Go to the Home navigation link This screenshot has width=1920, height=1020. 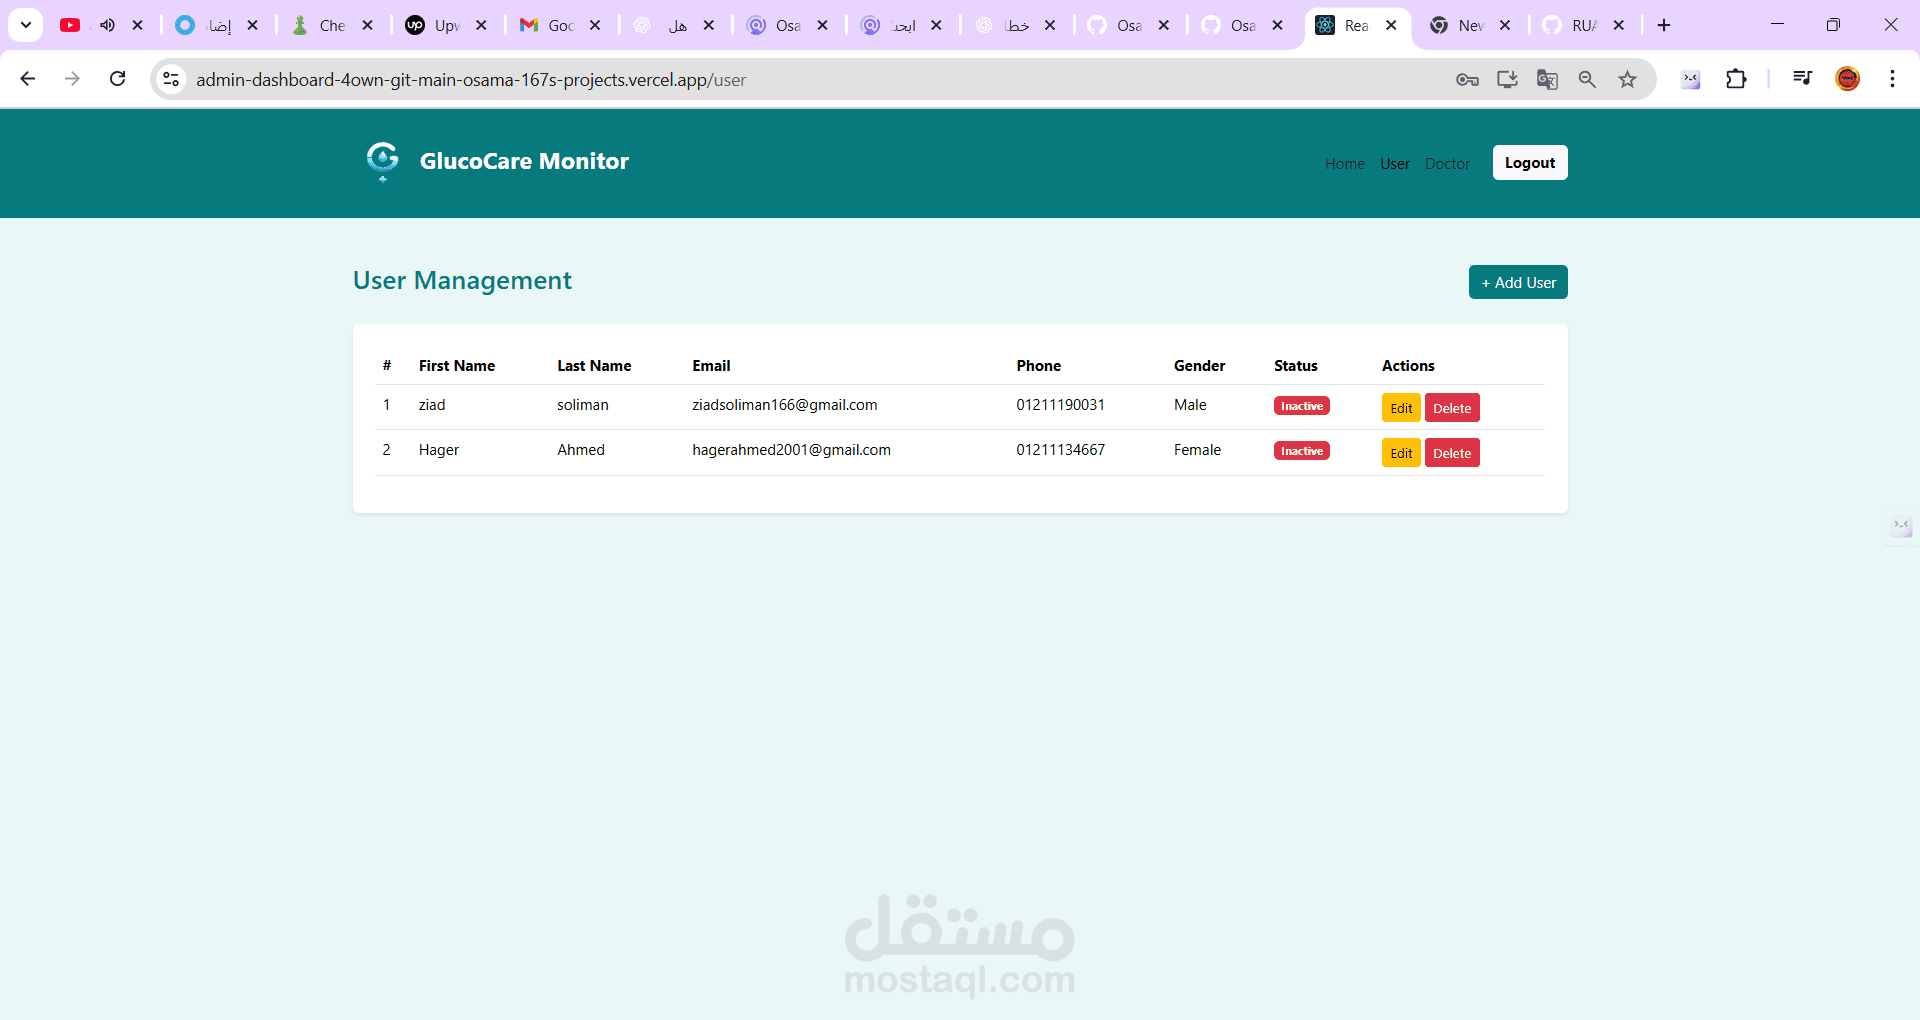coord(1344,164)
